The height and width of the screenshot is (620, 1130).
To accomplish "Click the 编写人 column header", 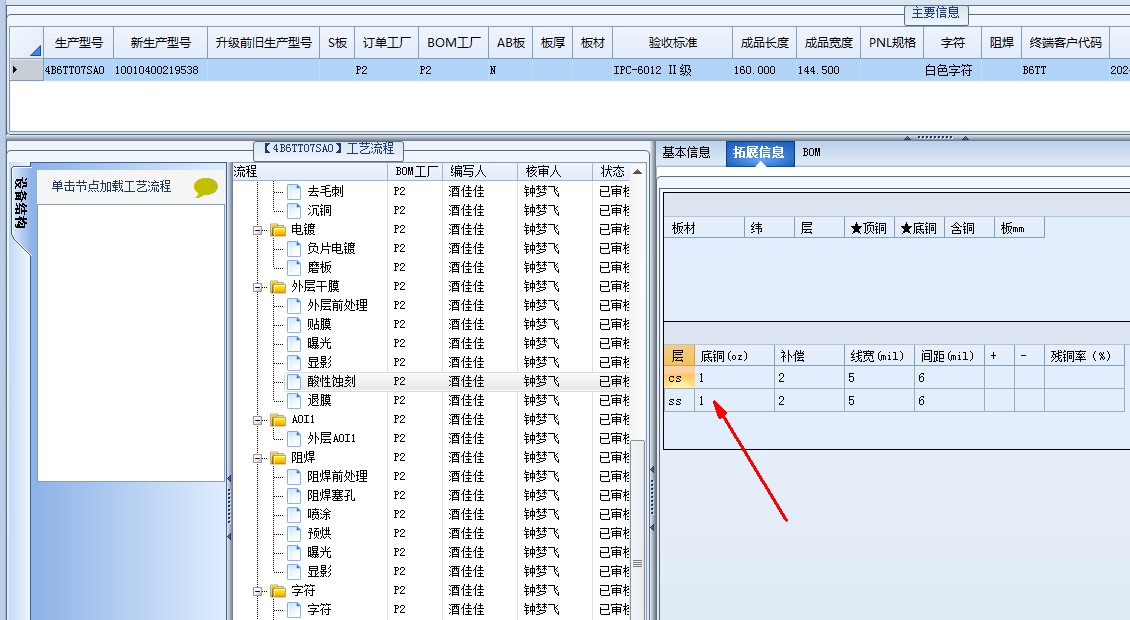I will coord(479,172).
